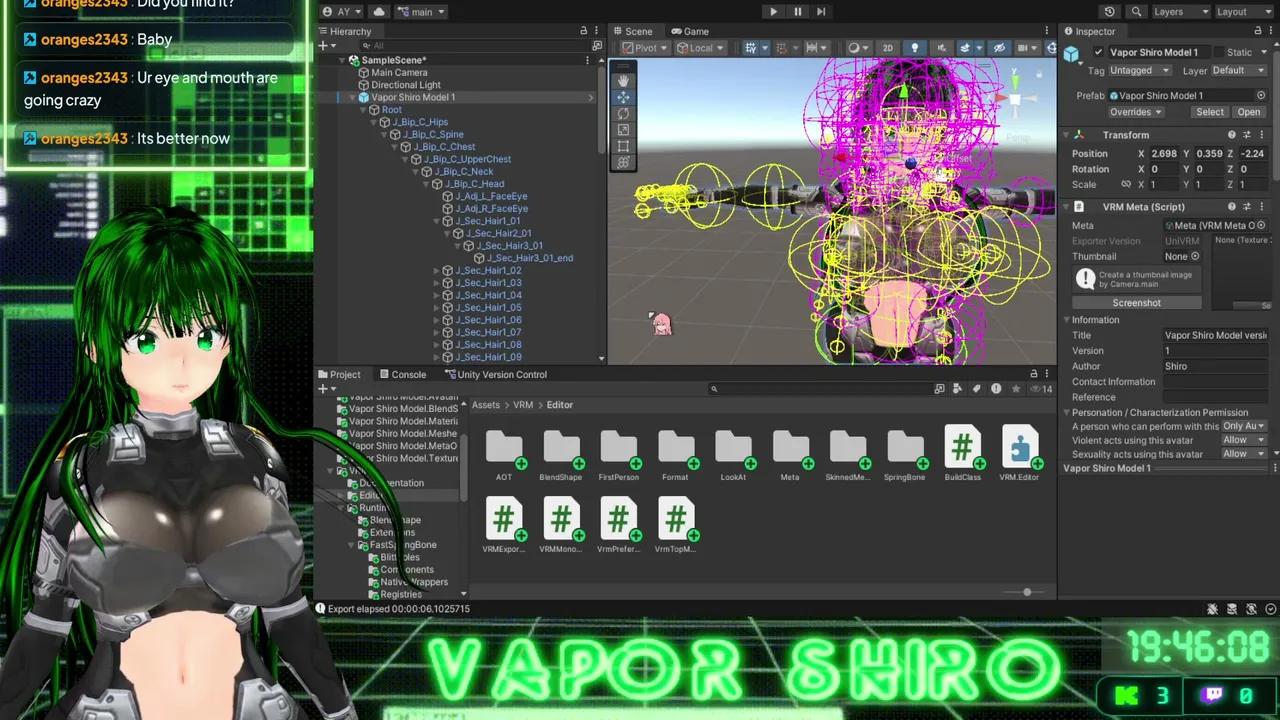
Task: Open the Local handle rotation dropdown
Action: (x=701, y=48)
